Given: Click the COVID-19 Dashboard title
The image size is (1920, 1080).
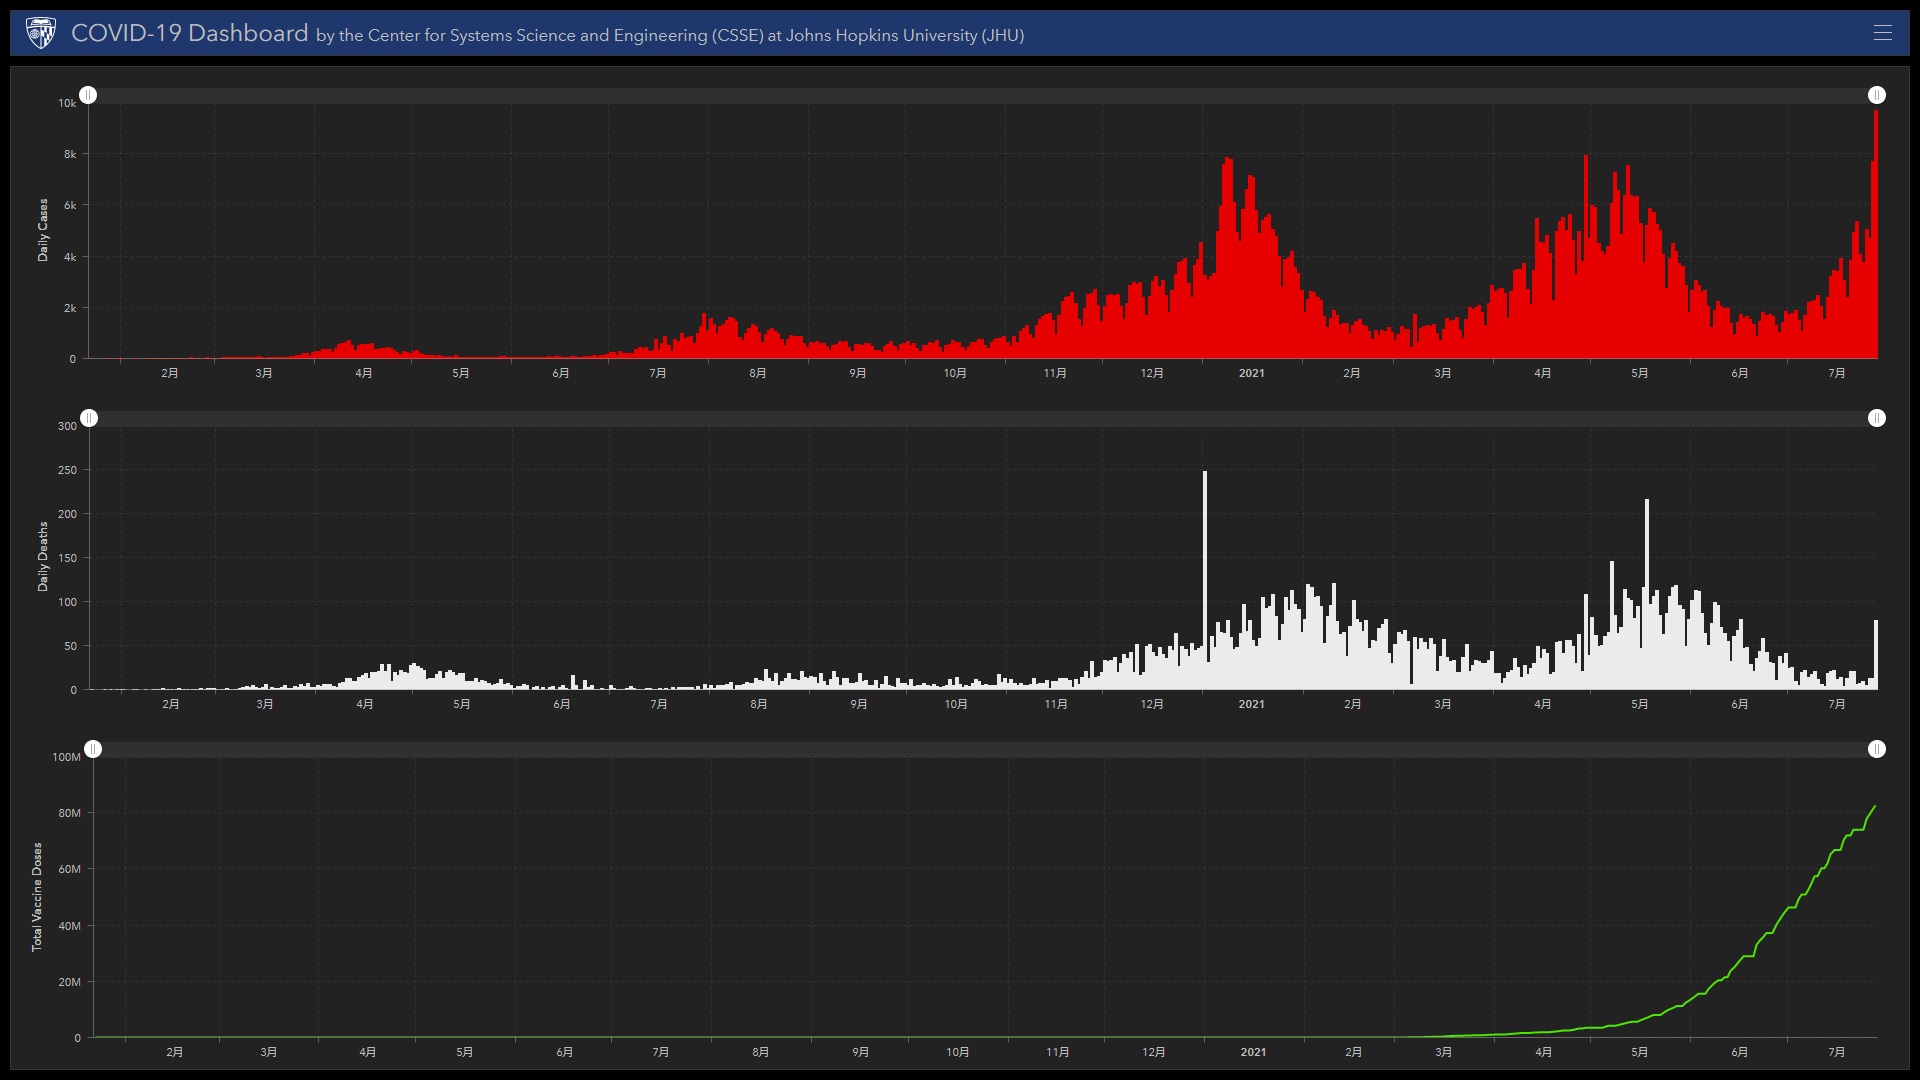Looking at the screenshot, I should click(x=190, y=33).
